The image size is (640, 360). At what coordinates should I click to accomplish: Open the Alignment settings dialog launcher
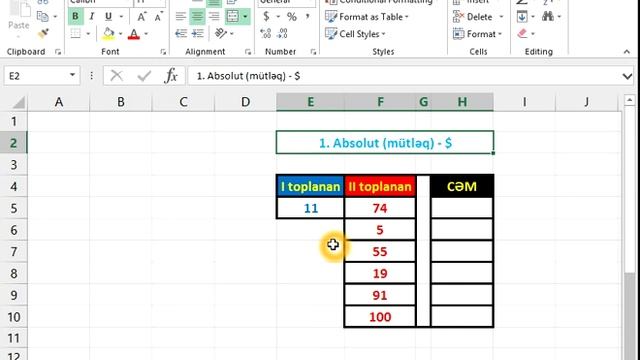coord(248,52)
